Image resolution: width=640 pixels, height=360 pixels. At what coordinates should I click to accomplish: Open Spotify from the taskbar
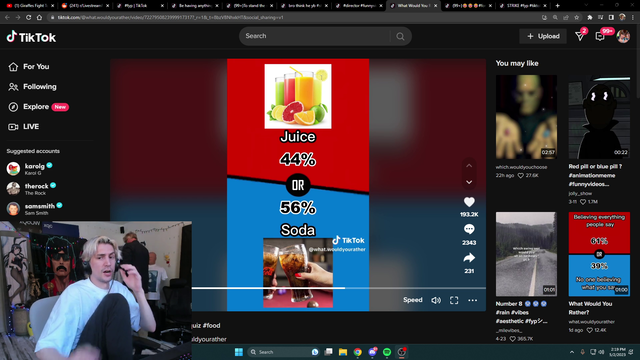click(387, 352)
